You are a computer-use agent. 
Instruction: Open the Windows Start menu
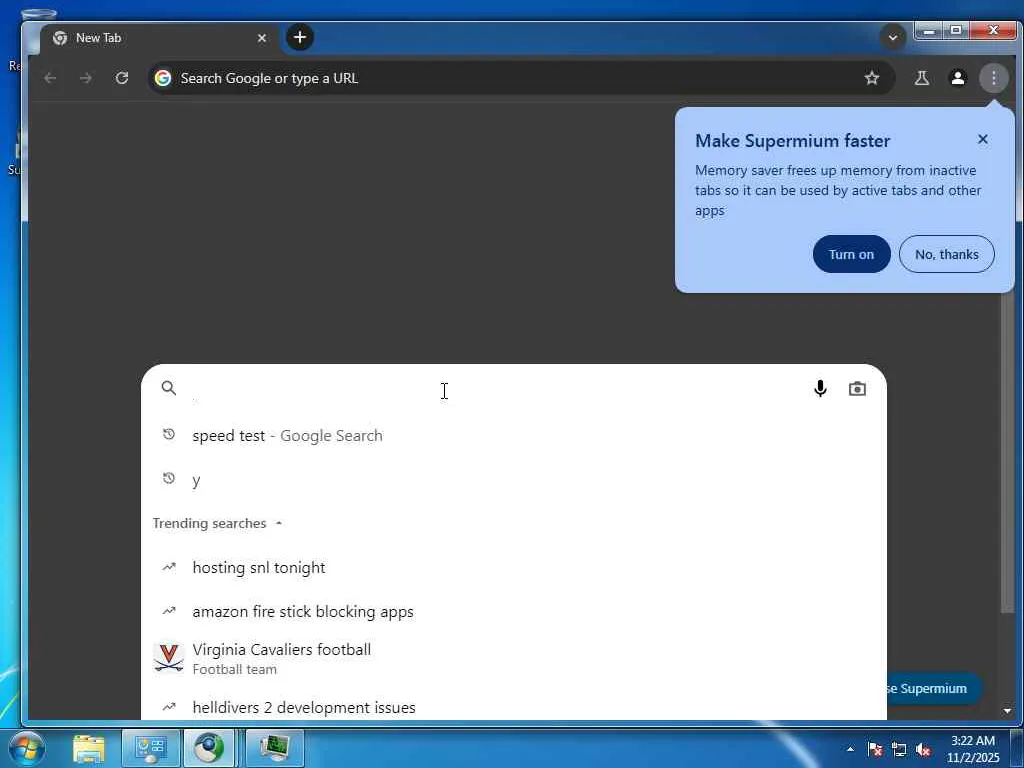pos(27,748)
